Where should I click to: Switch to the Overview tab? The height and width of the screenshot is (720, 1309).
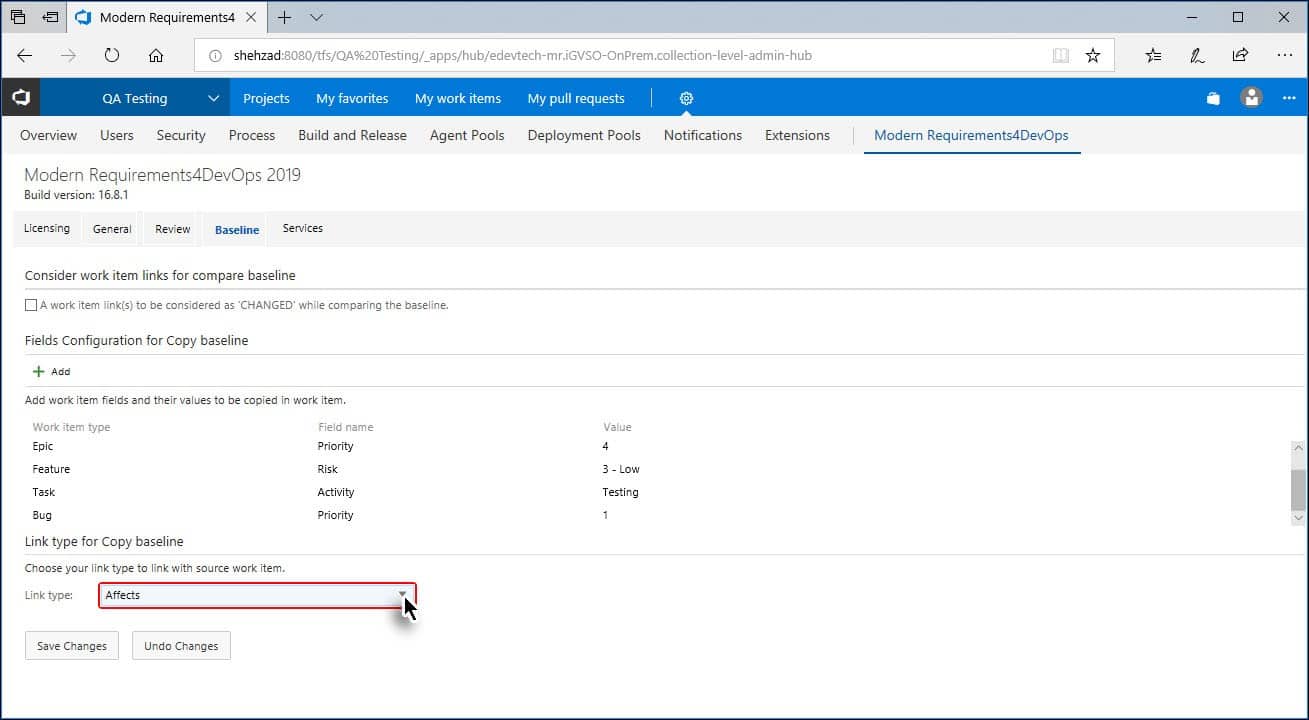click(x=48, y=135)
